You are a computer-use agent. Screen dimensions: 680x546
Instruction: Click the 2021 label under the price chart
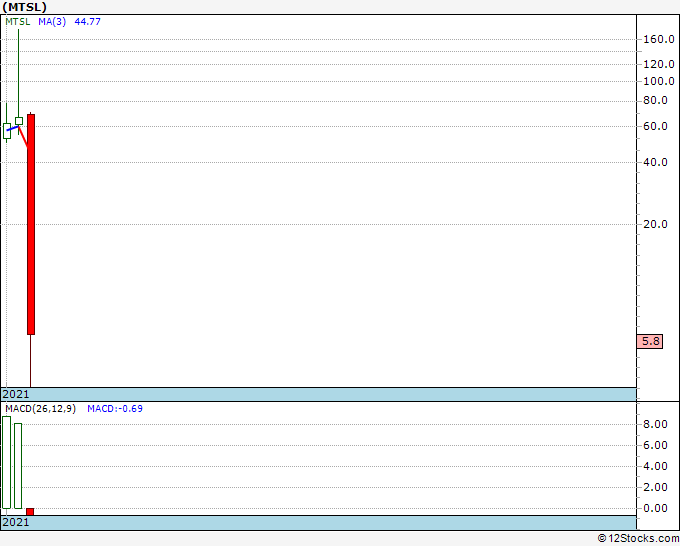pos(16,394)
